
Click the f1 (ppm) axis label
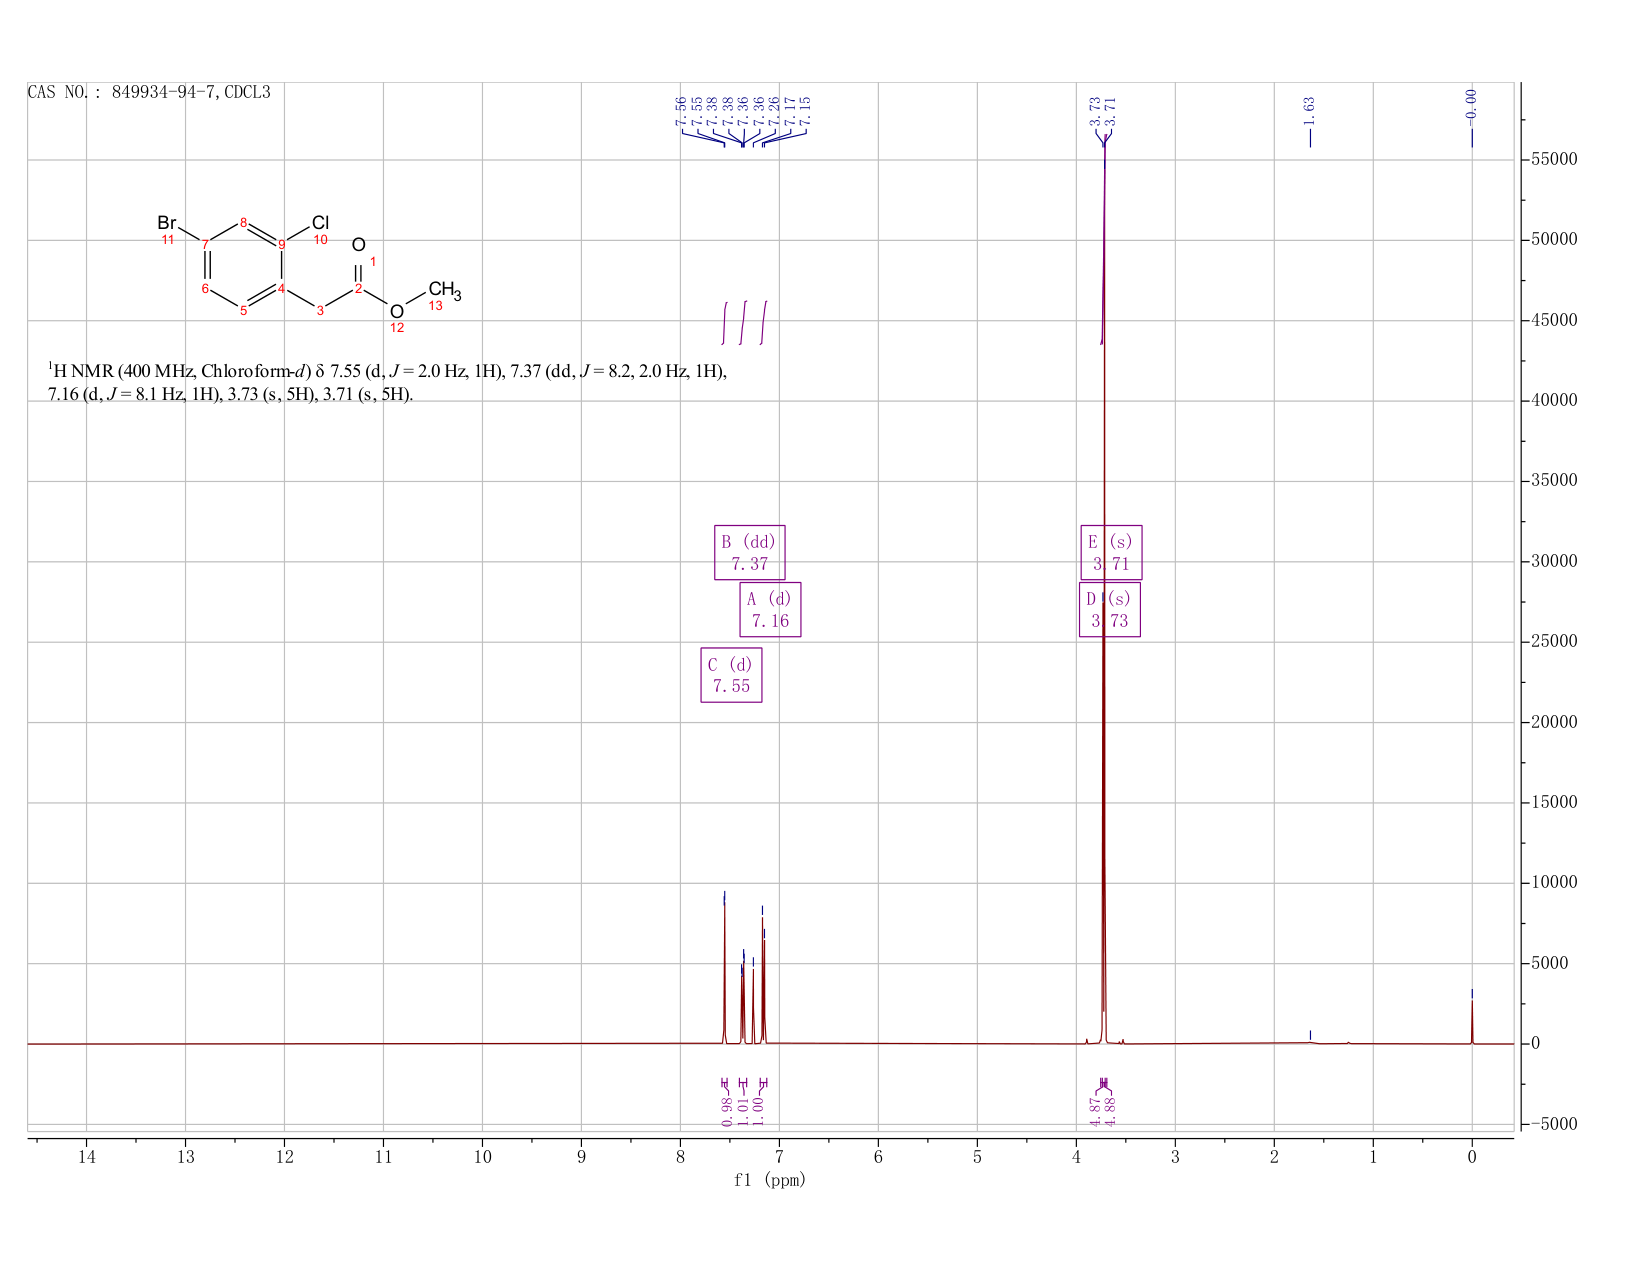[770, 1180]
